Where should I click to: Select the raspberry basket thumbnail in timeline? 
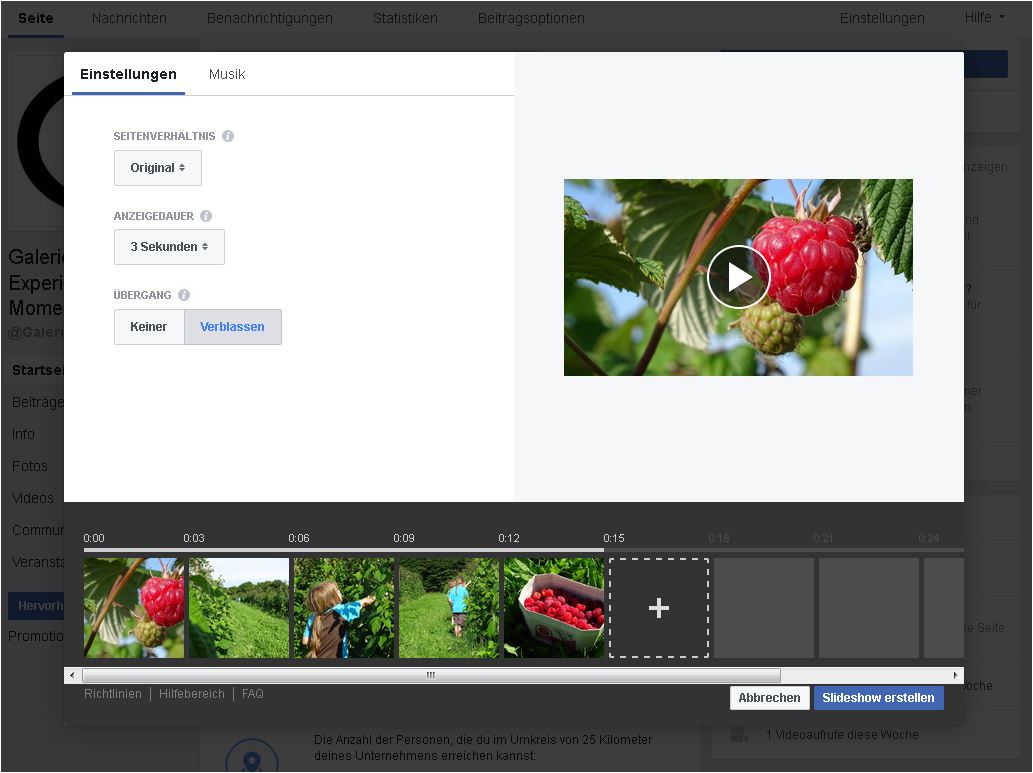click(x=553, y=608)
